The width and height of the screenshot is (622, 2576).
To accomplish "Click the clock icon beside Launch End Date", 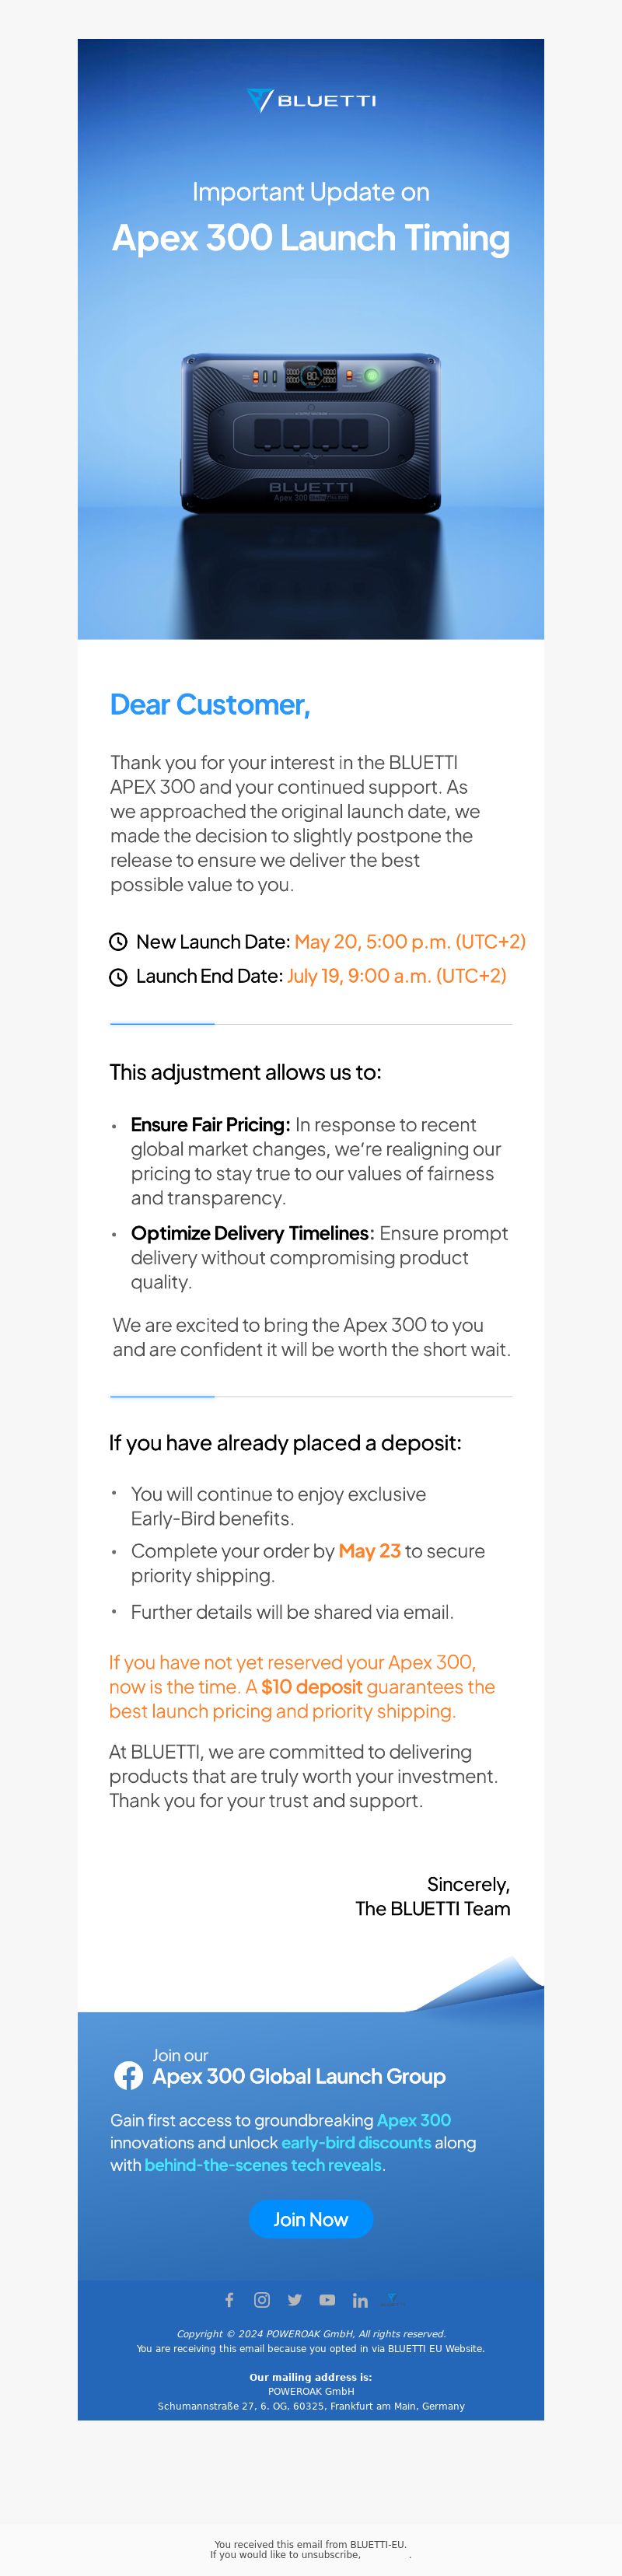I will point(118,977).
